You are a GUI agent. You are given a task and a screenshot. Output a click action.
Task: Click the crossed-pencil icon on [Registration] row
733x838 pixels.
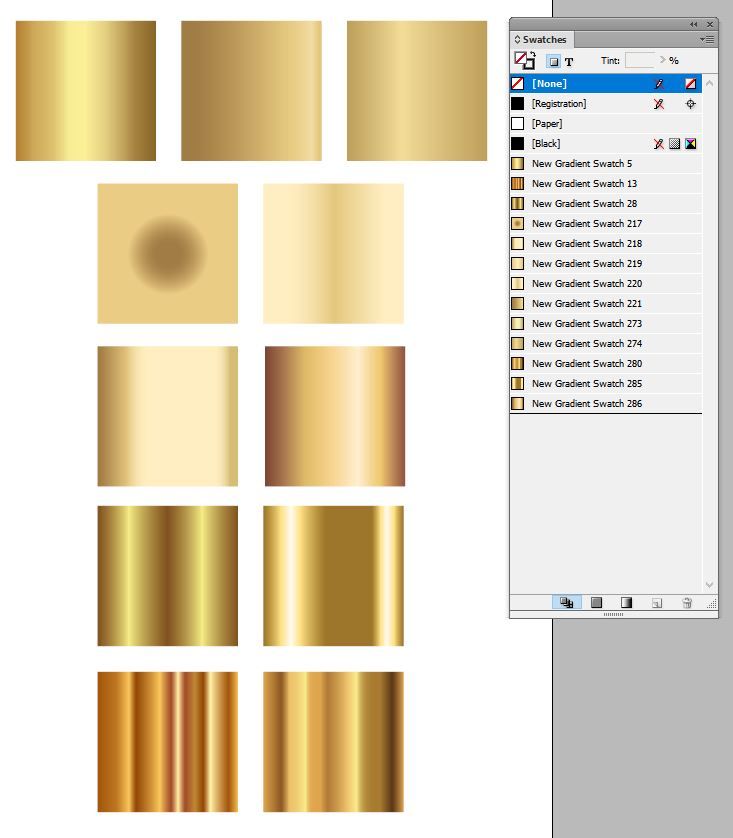pos(659,104)
